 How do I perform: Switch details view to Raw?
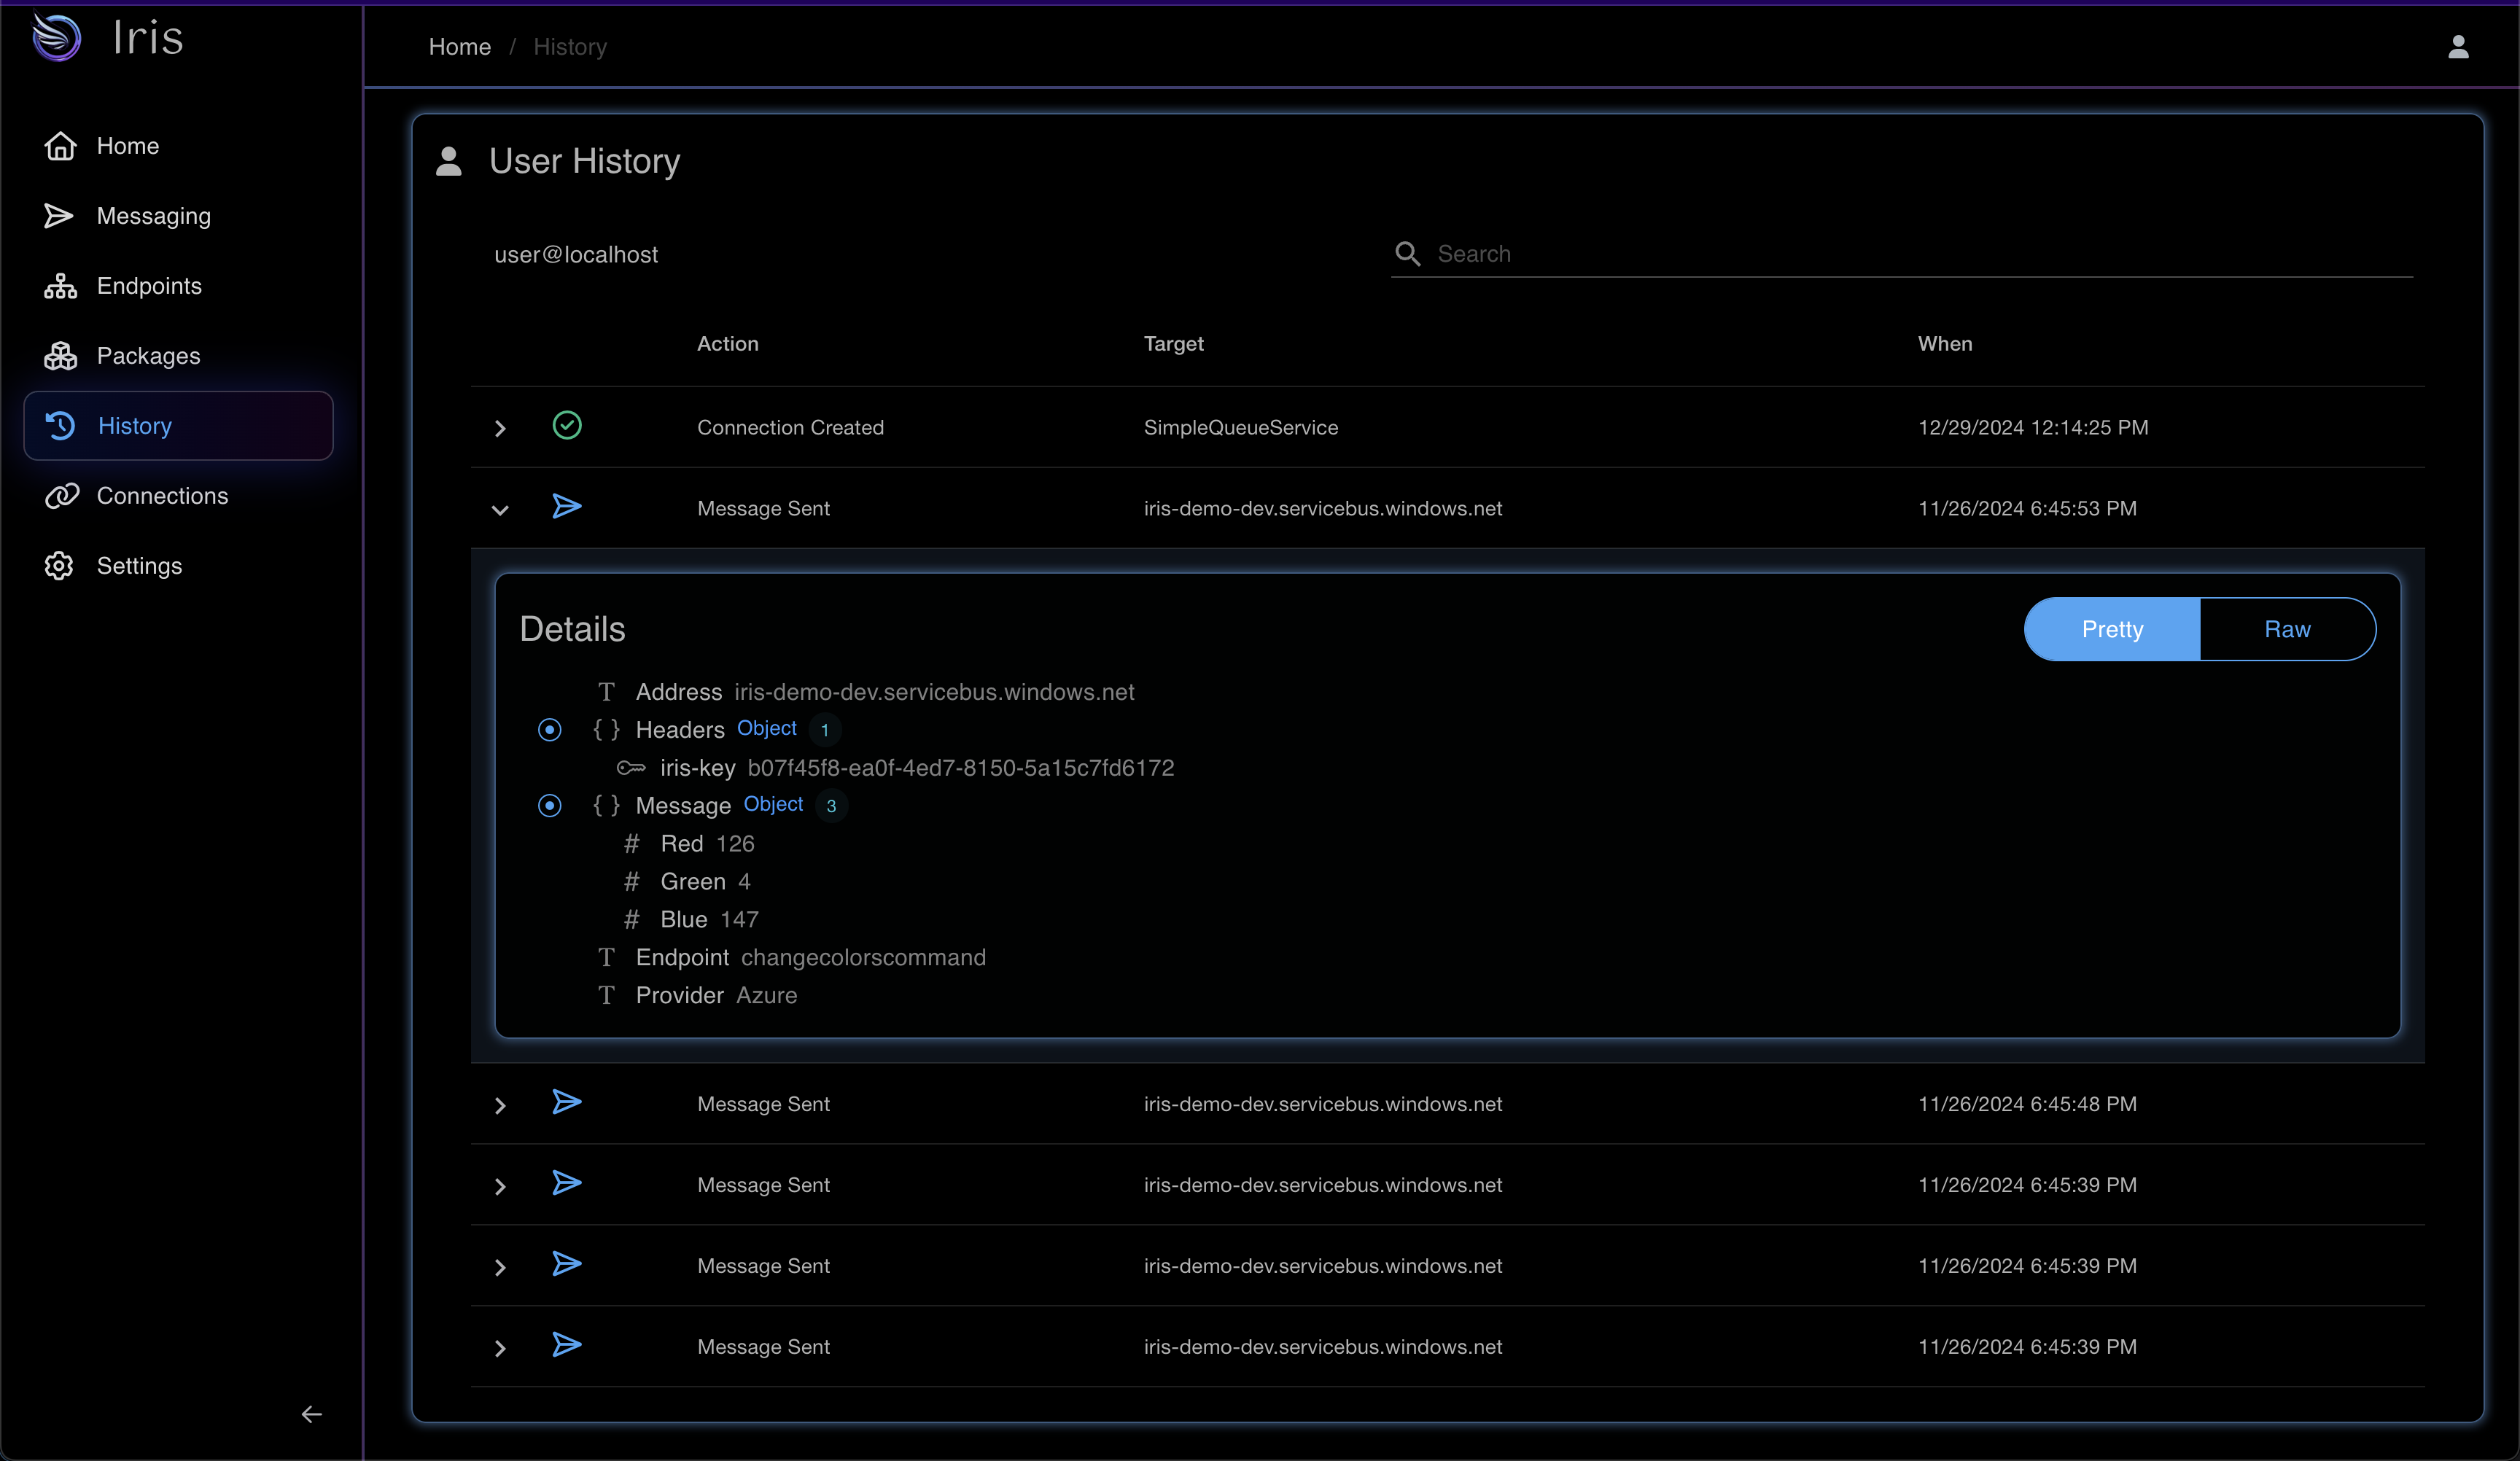coord(2286,629)
